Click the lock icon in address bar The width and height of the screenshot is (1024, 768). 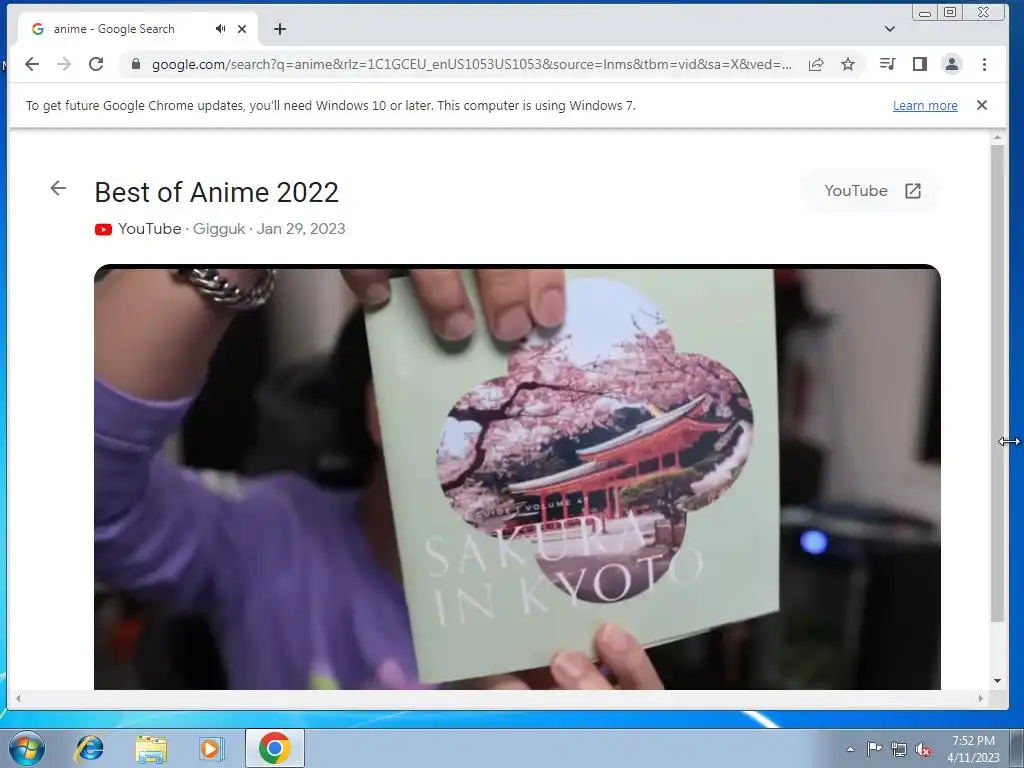tap(136, 64)
